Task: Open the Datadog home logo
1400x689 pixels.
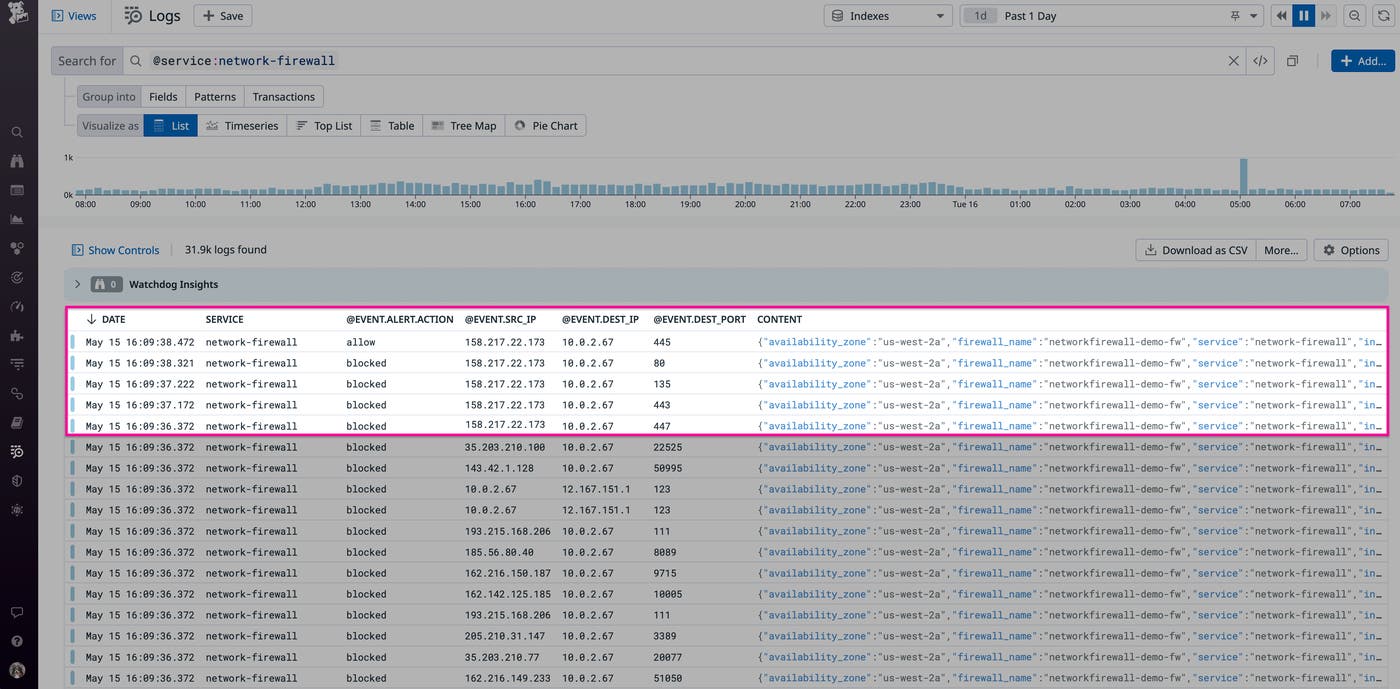Action: coord(17,15)
